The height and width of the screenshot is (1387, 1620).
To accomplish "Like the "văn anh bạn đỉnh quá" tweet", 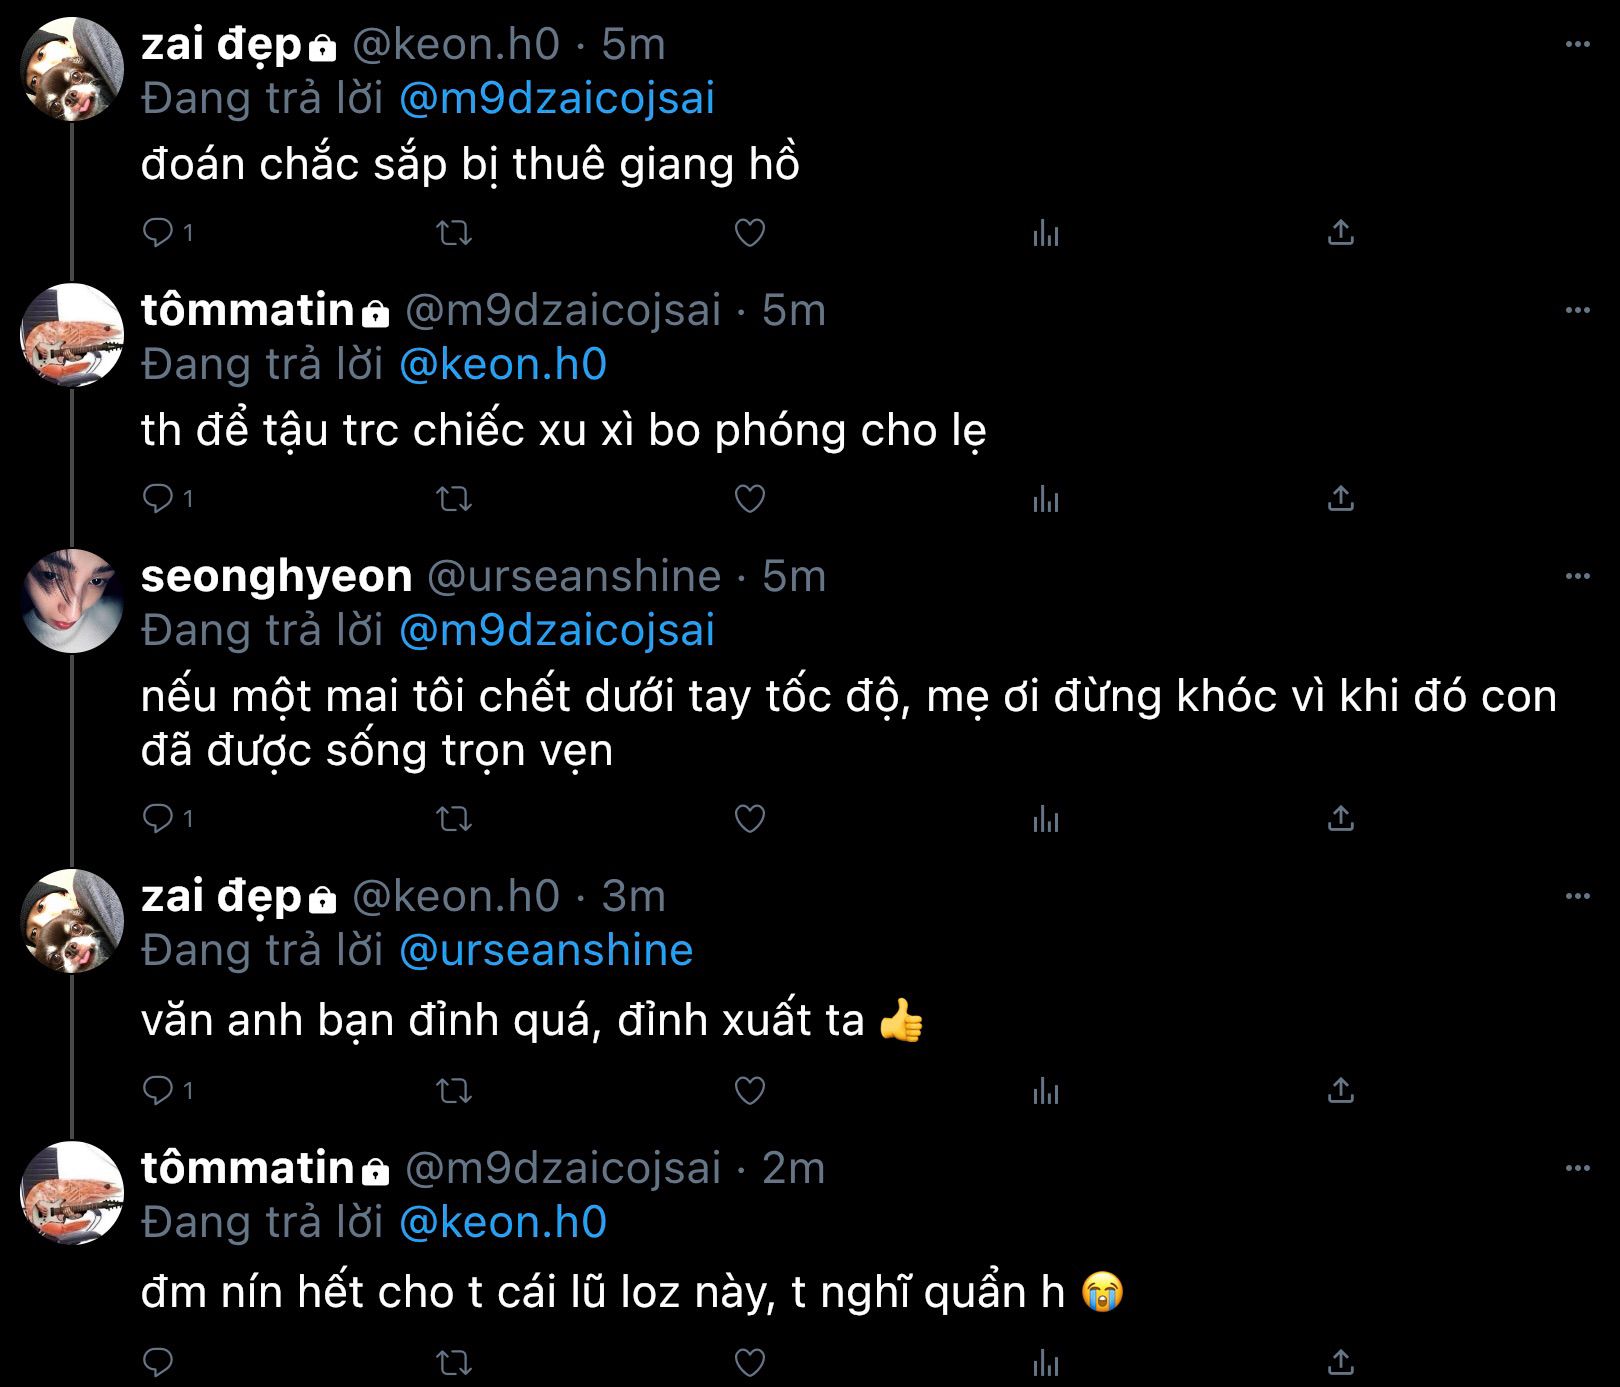I will [x=749, y=1090].
